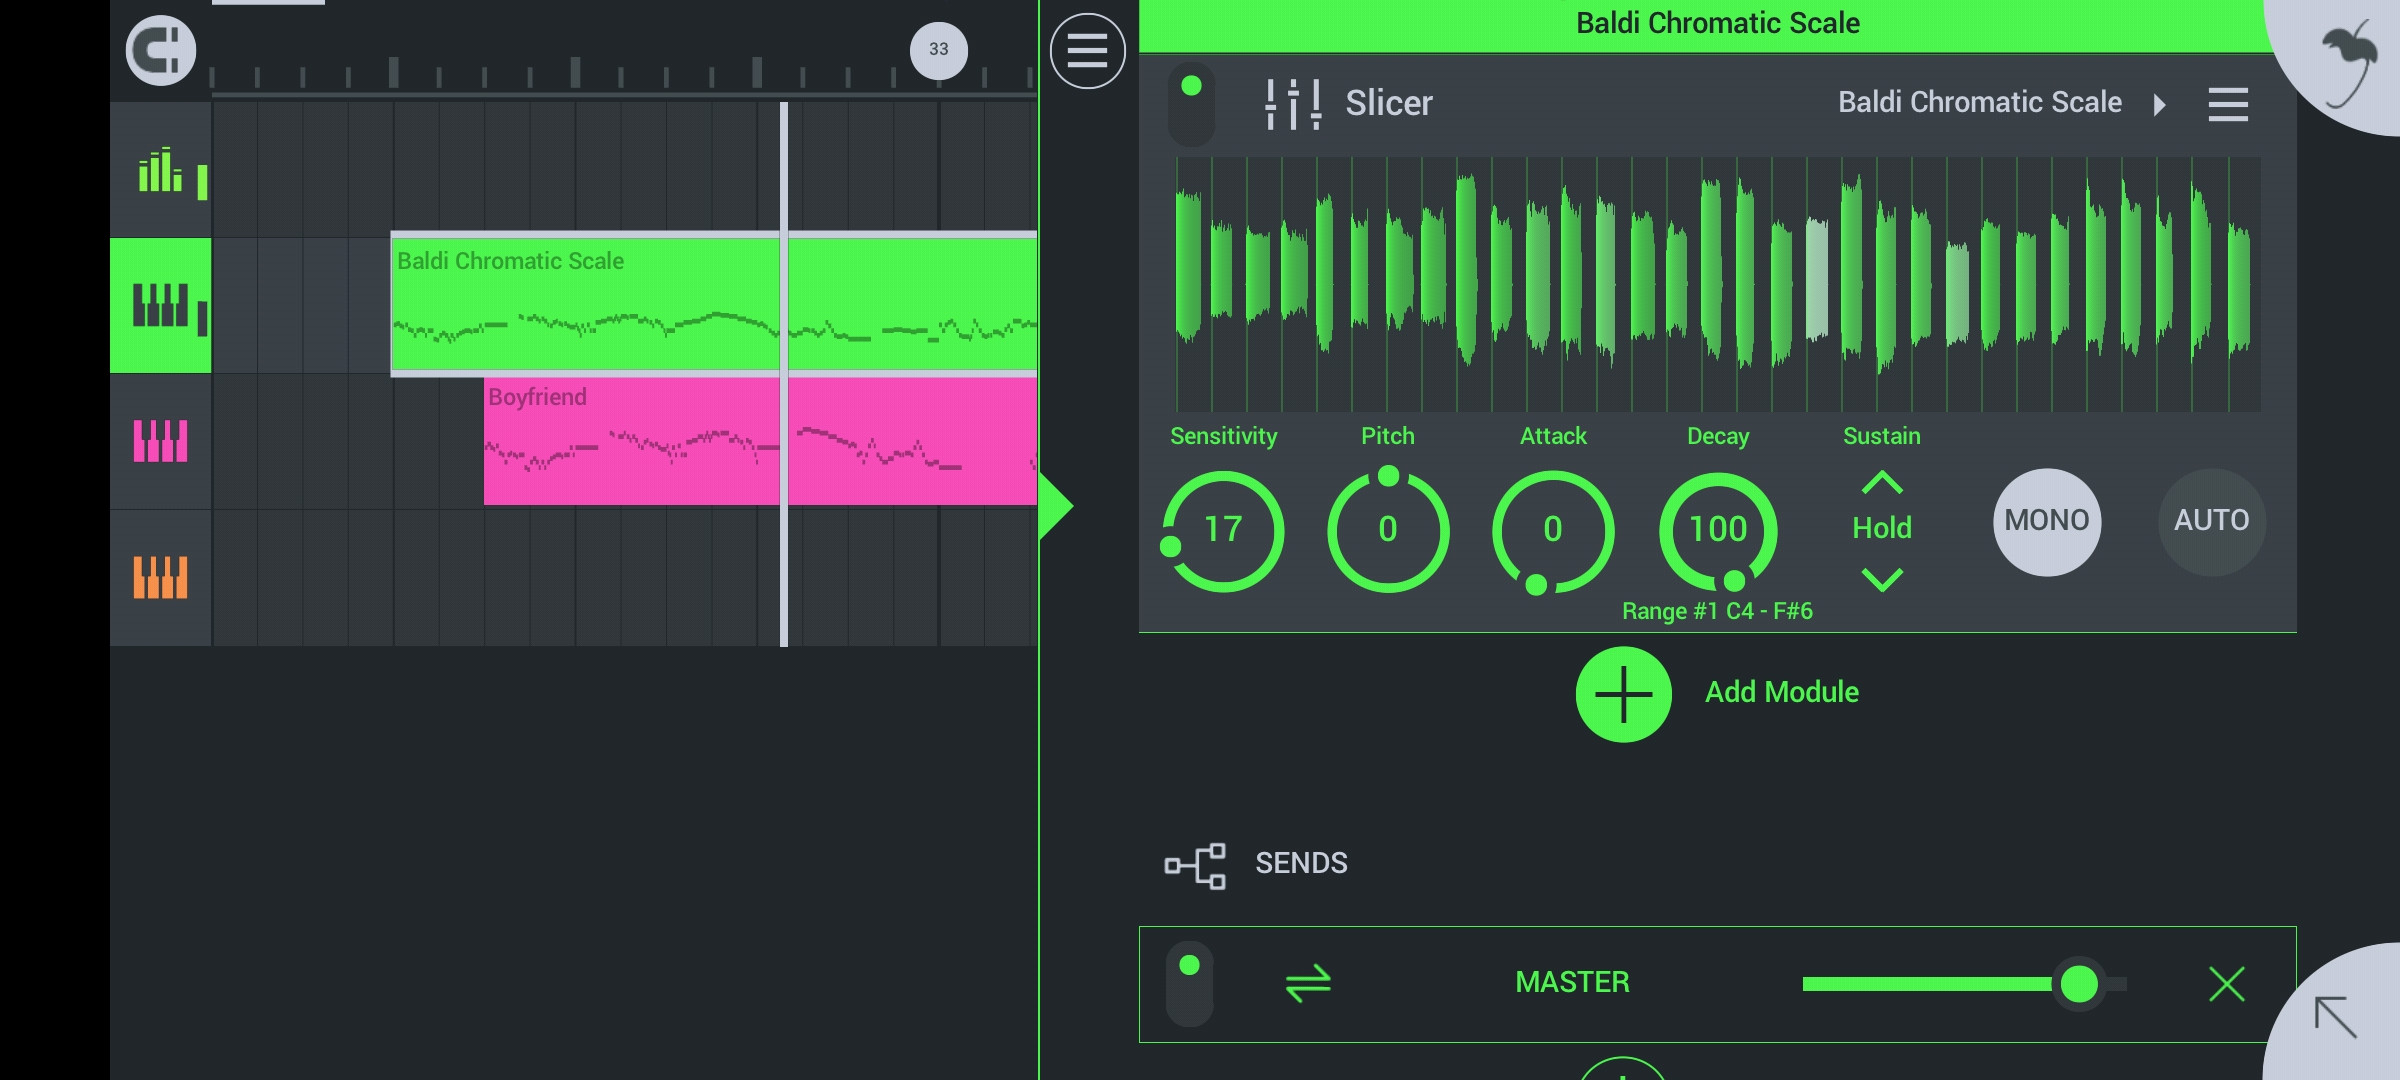Click the Slicer module faders icon
2400x1080 pixels.
coord(1290,102)
